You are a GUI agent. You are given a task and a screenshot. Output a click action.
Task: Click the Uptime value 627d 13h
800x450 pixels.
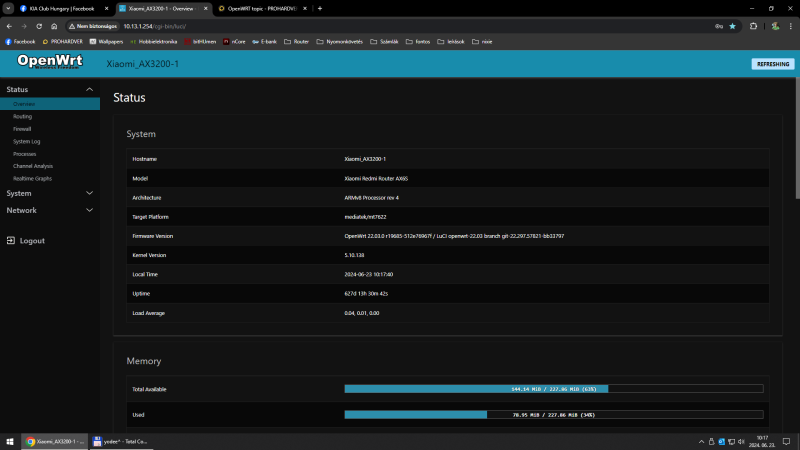(x=366, y=294)
